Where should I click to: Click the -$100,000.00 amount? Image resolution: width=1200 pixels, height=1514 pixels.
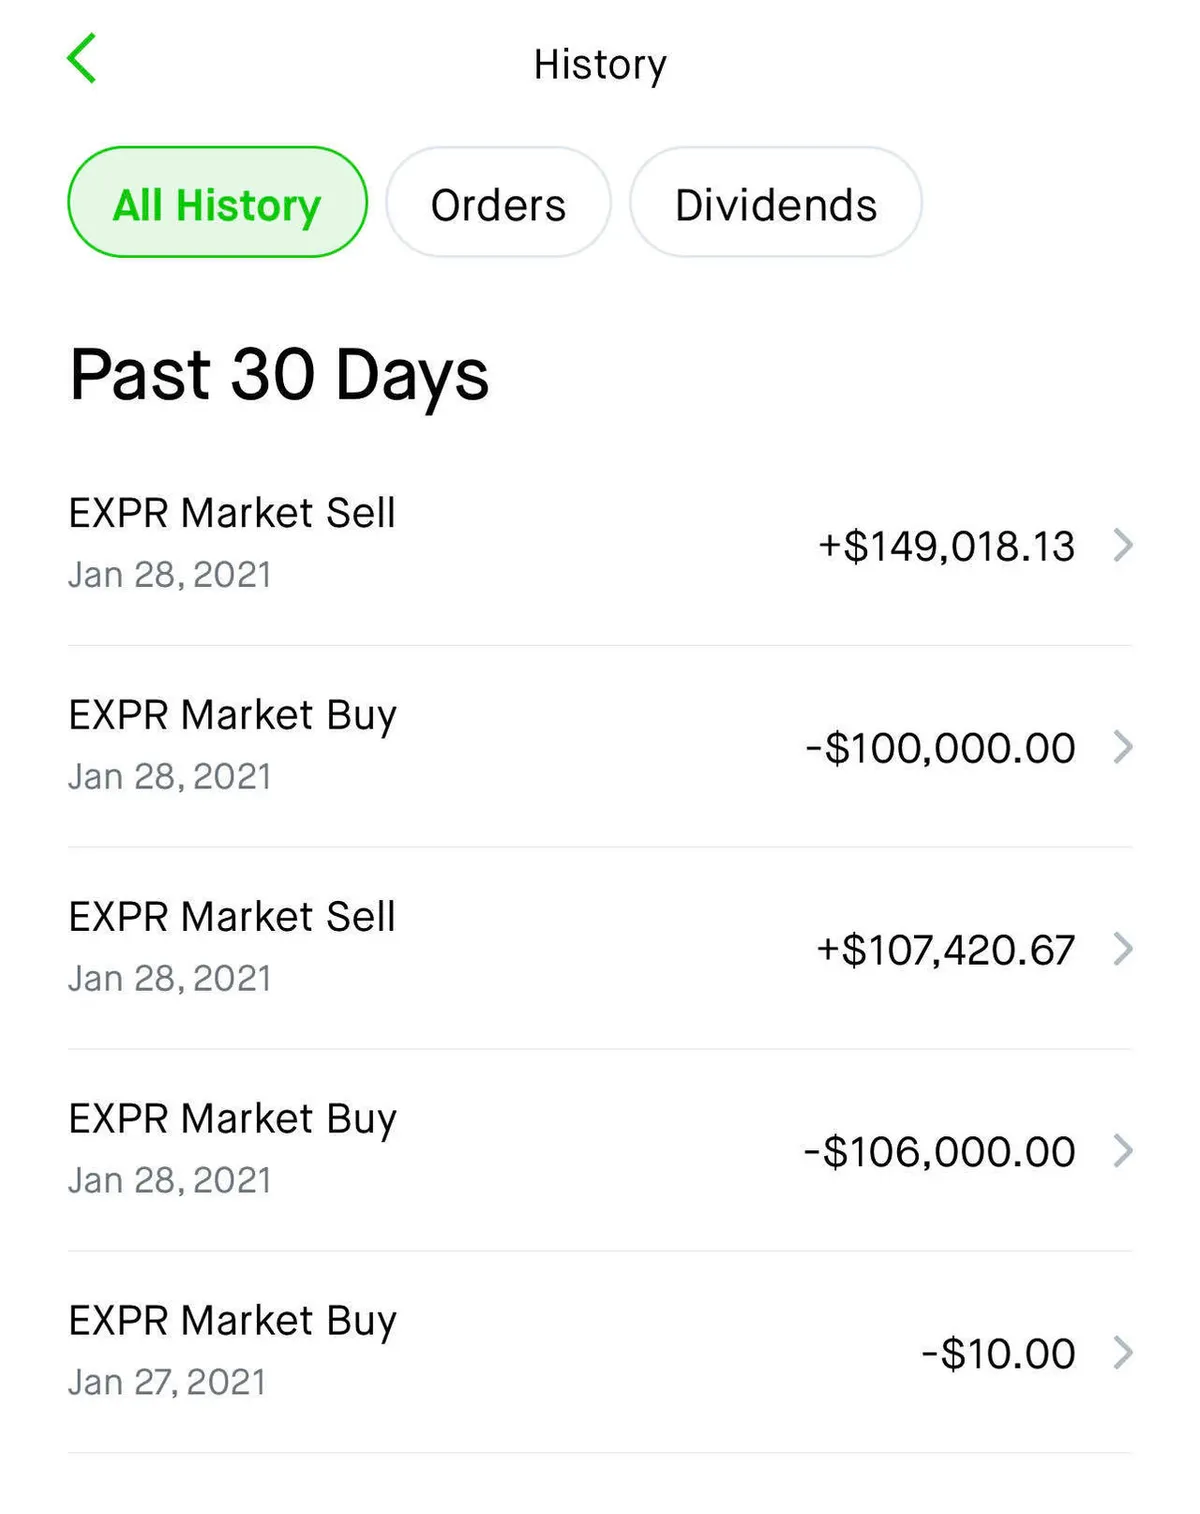point(940,748)
